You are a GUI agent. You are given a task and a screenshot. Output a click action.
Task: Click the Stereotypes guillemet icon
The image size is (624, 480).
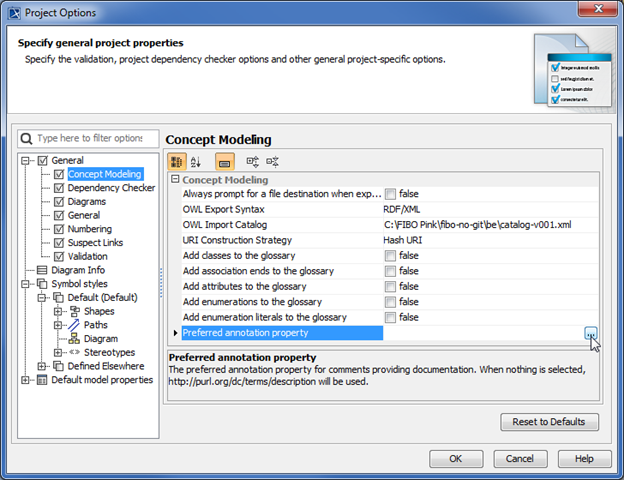tap(74, 352)
